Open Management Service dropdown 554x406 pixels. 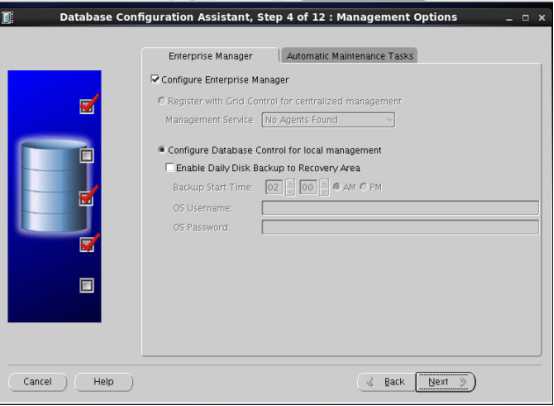coord(328,120)
